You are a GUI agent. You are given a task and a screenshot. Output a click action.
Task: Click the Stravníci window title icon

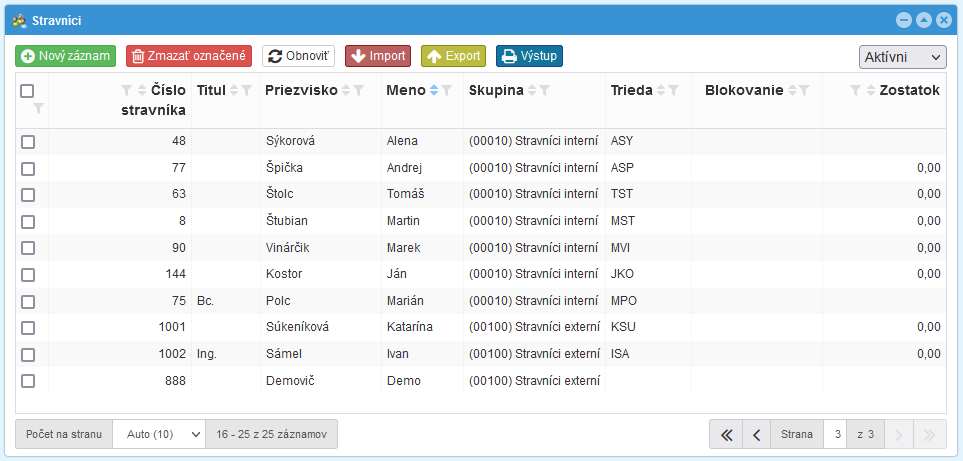pos(19,20)
